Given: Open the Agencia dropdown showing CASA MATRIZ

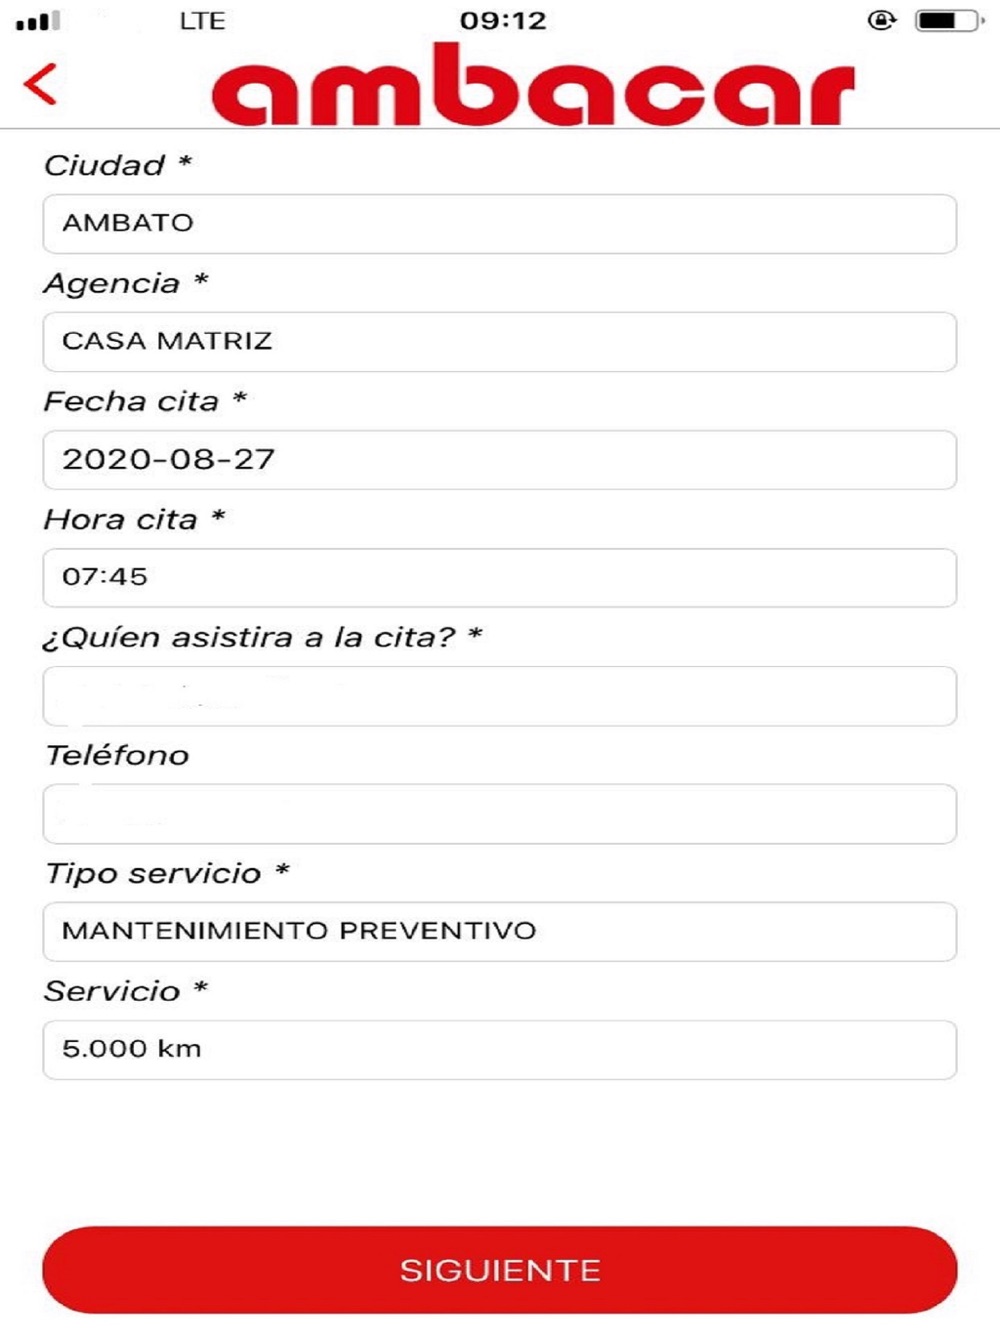Looking at the screenshot, I should (499, 341).
